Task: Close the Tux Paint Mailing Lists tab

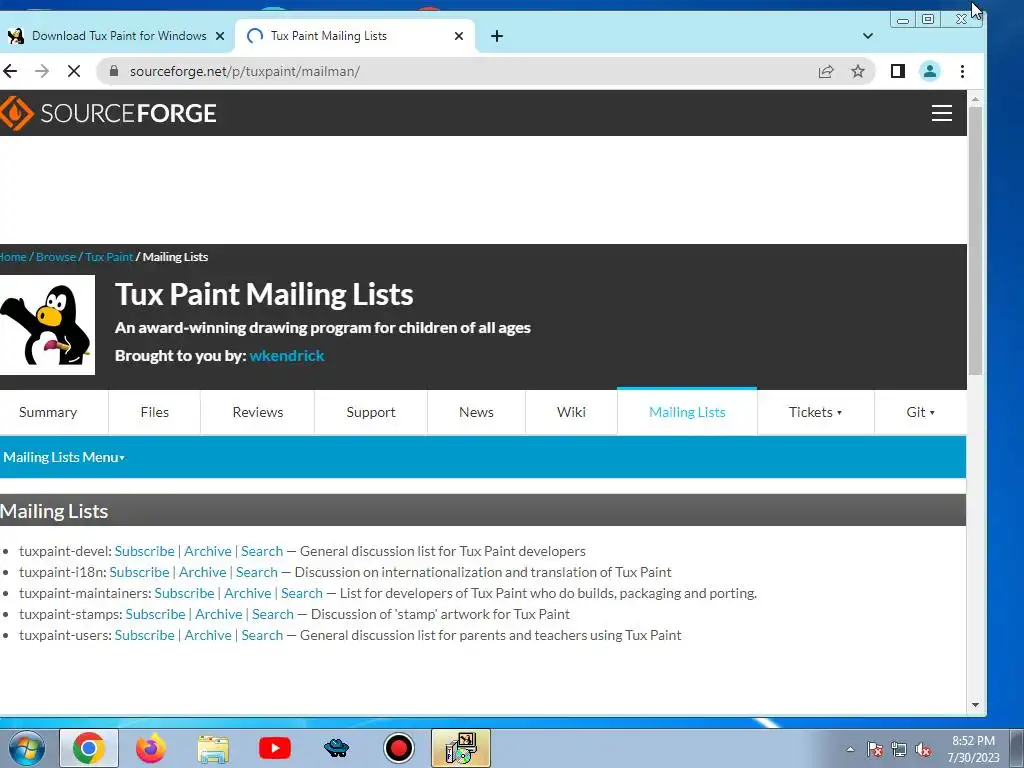Action: point(459,36)
